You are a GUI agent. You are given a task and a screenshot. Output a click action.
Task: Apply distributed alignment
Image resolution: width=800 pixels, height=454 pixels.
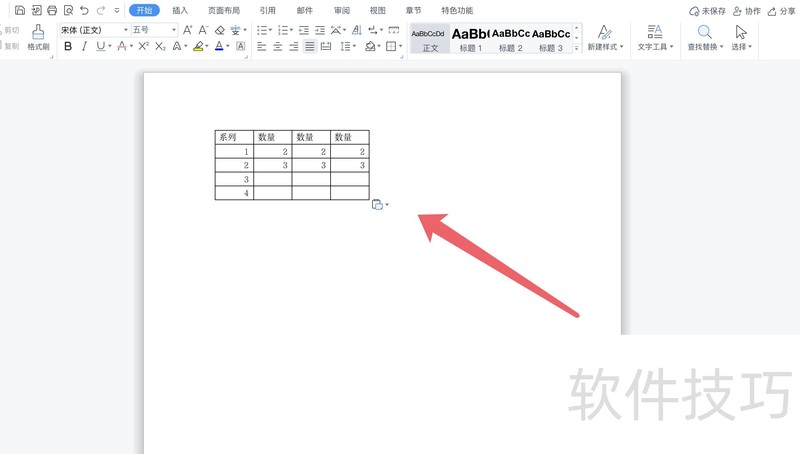pyautogui.click(x=326, y=46)
